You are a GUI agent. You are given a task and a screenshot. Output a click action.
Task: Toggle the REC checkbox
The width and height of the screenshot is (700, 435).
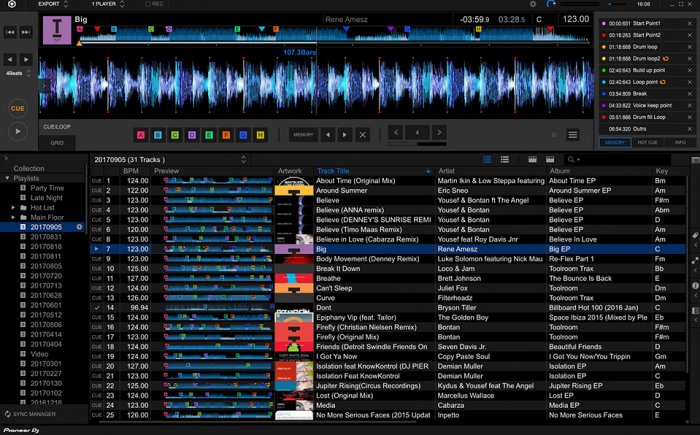pos(147,4)
